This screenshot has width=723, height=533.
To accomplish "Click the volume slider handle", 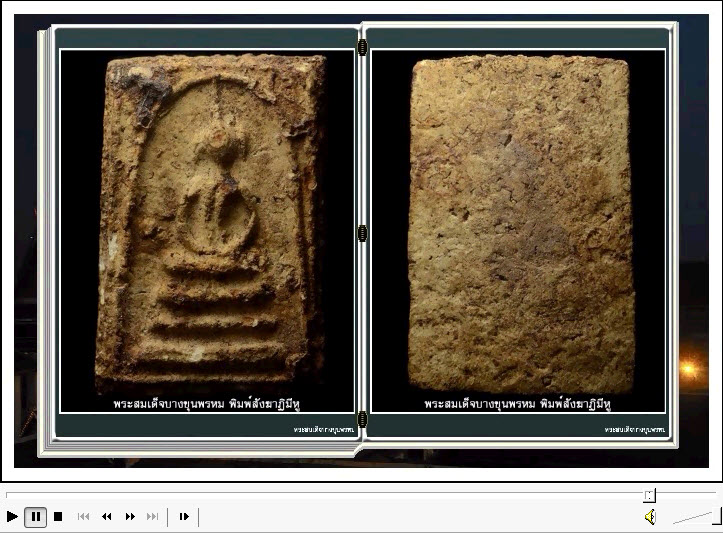I will 717,516.
